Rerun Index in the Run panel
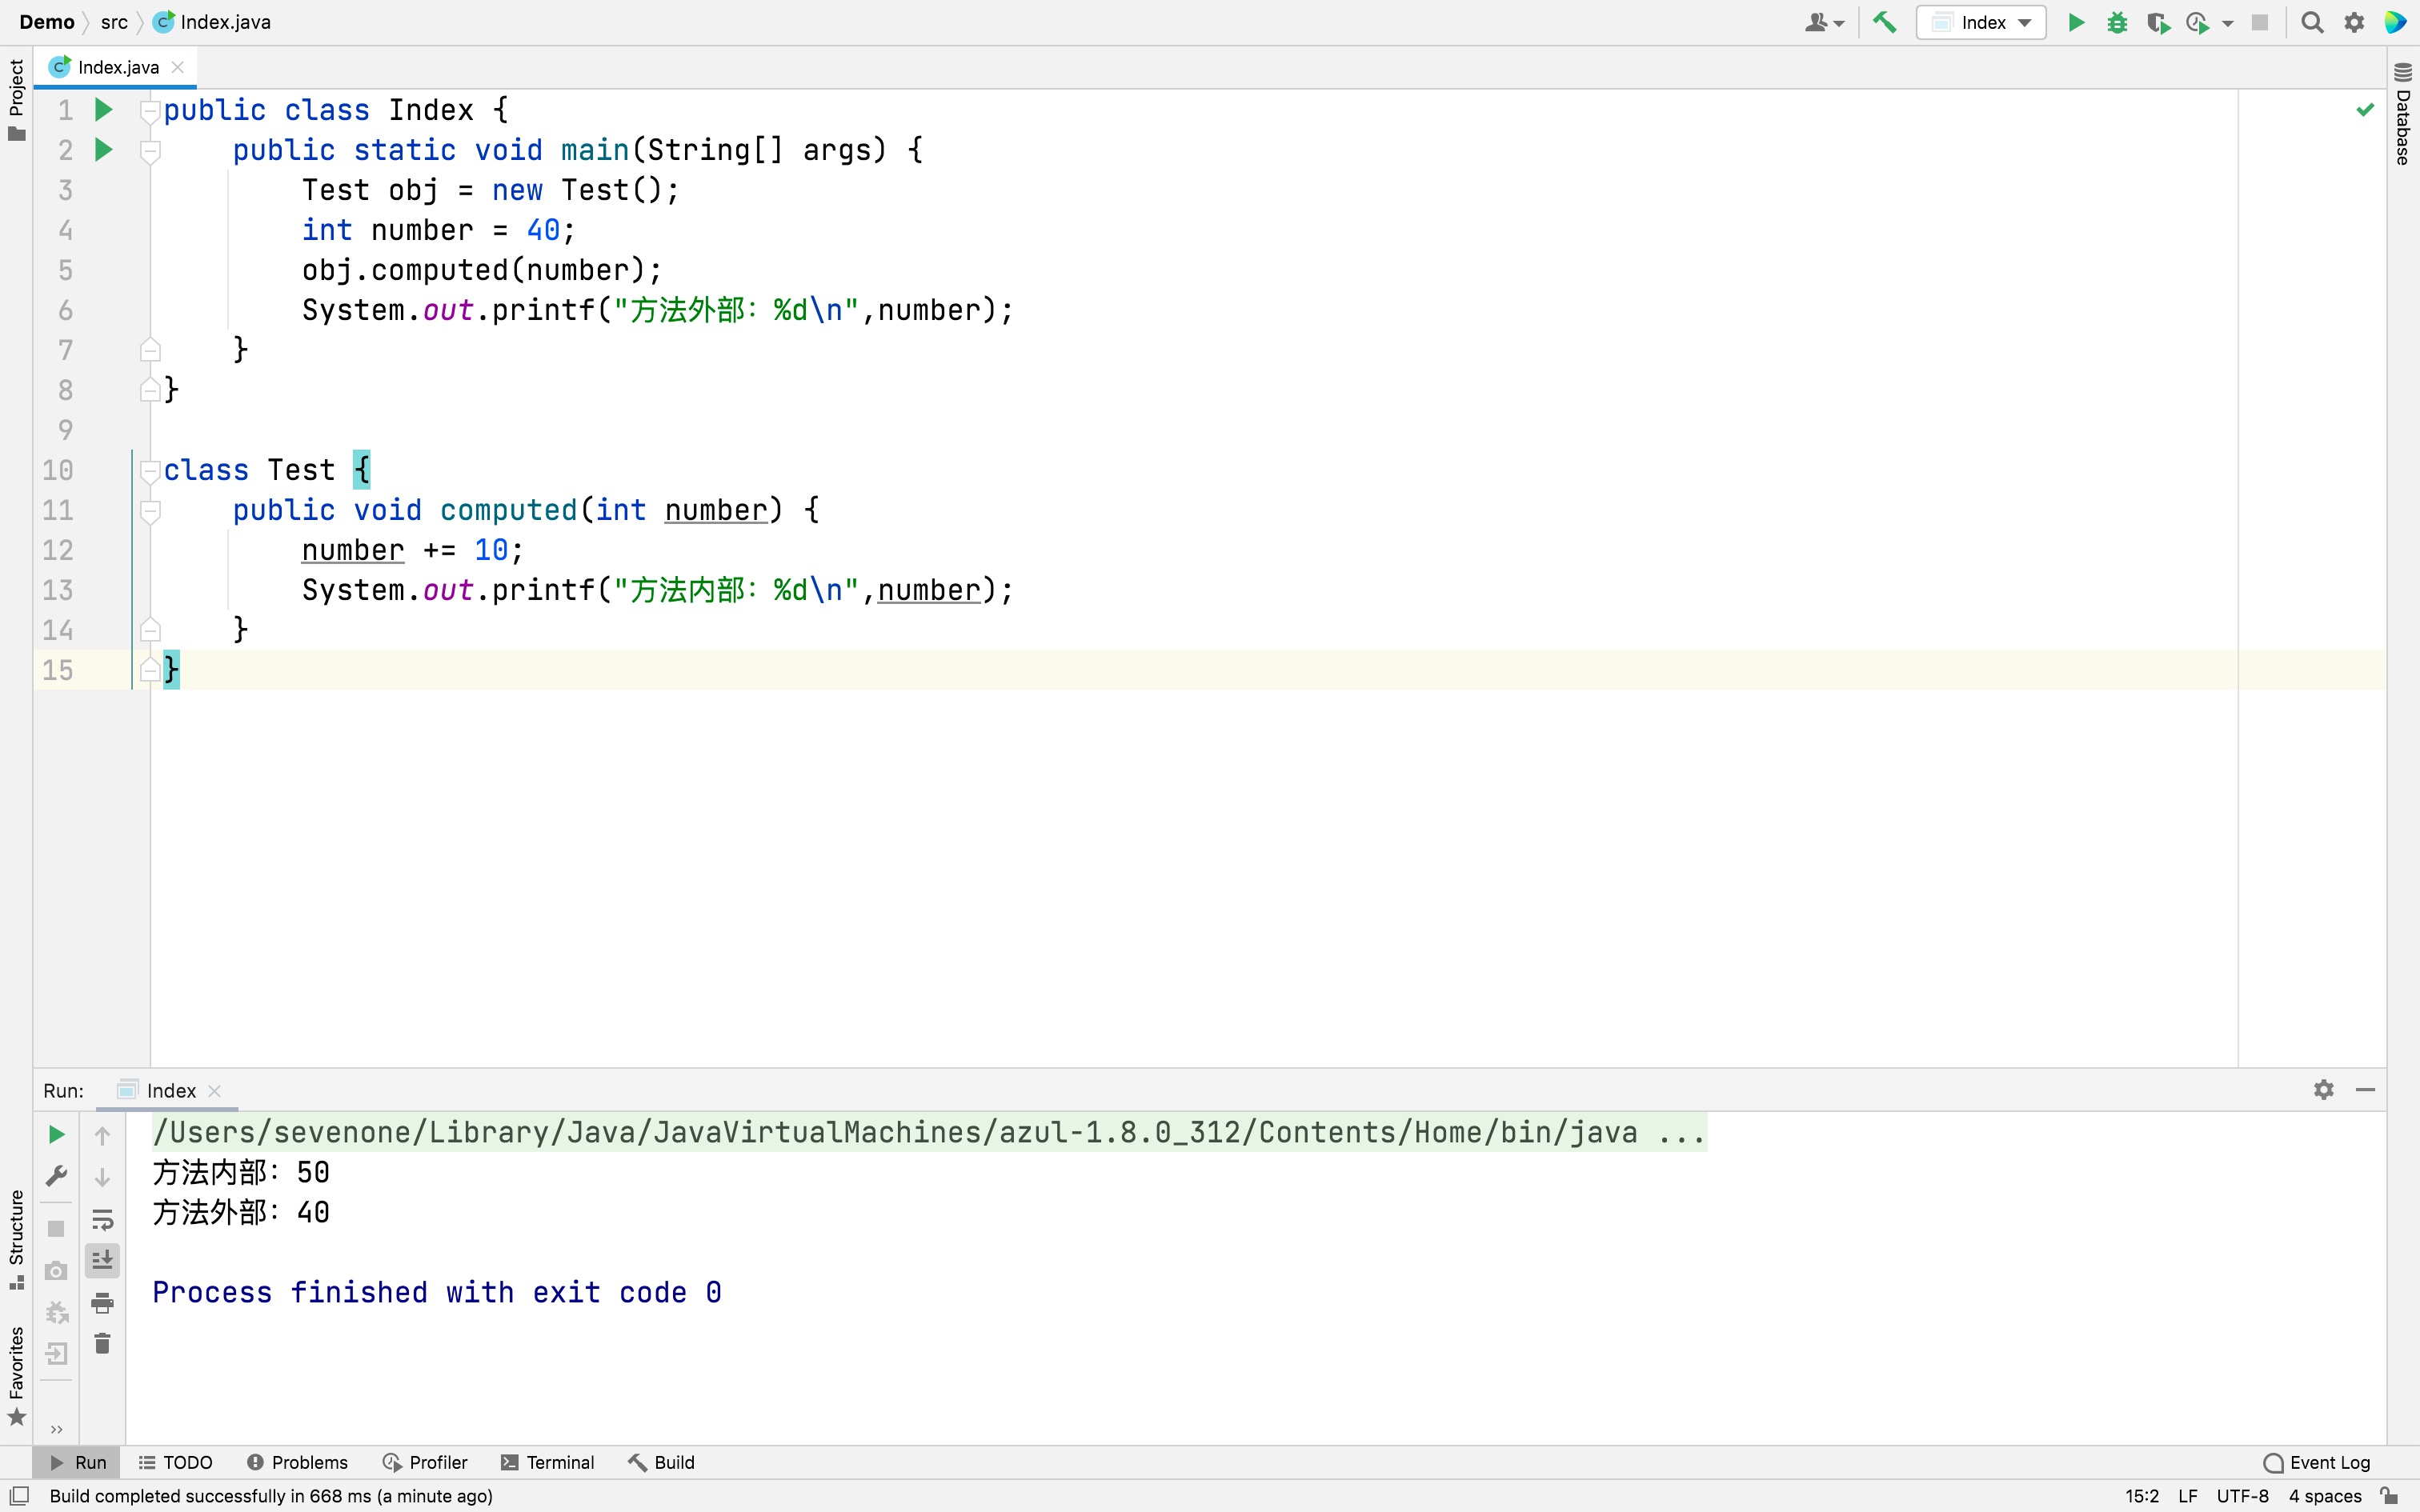Screen dimensions: 2420x1512 (57, 1134)
